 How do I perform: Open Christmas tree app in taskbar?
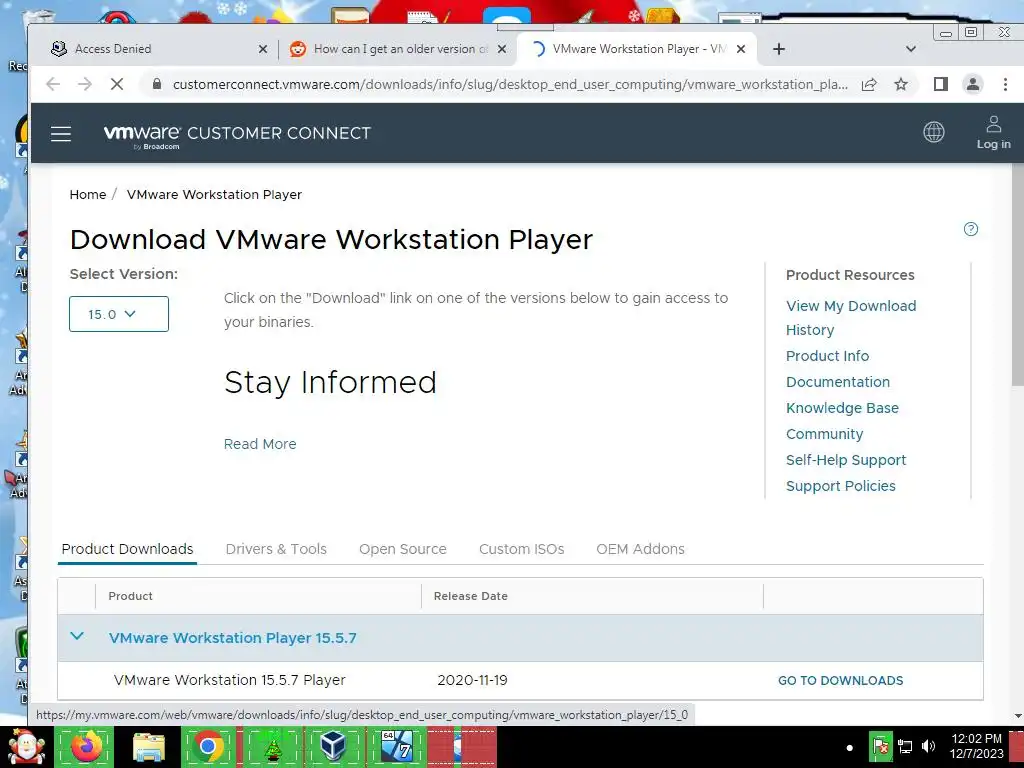[272, 747]
